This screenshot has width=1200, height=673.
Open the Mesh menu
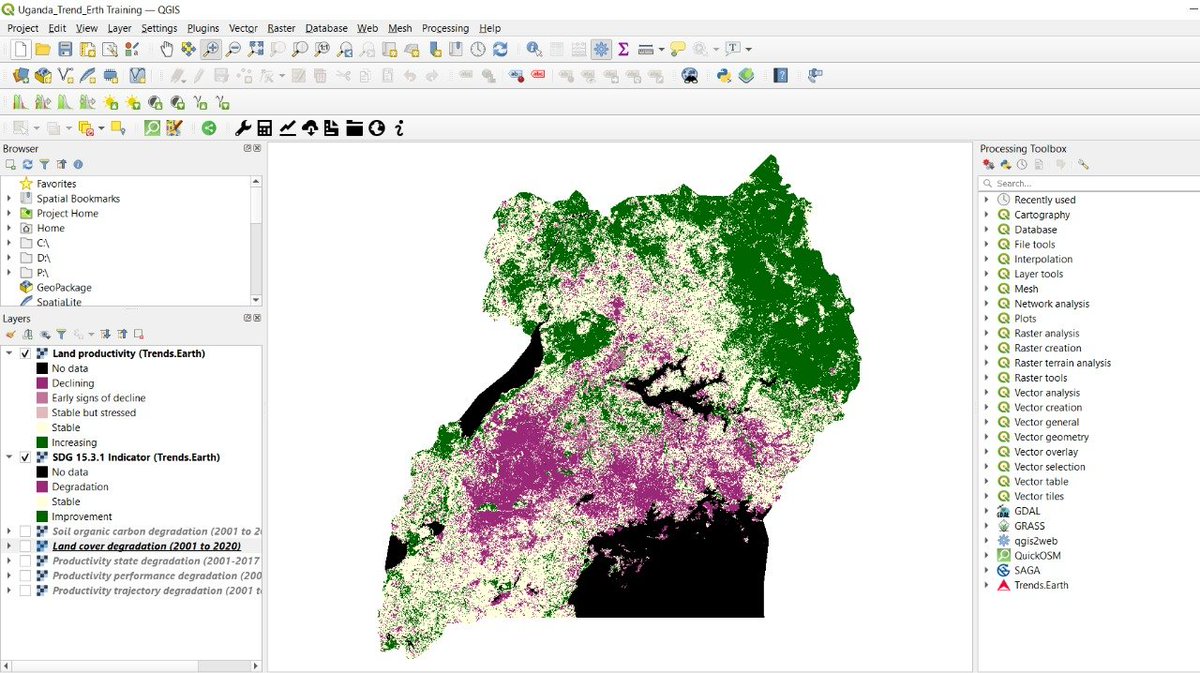pos(400,28)
